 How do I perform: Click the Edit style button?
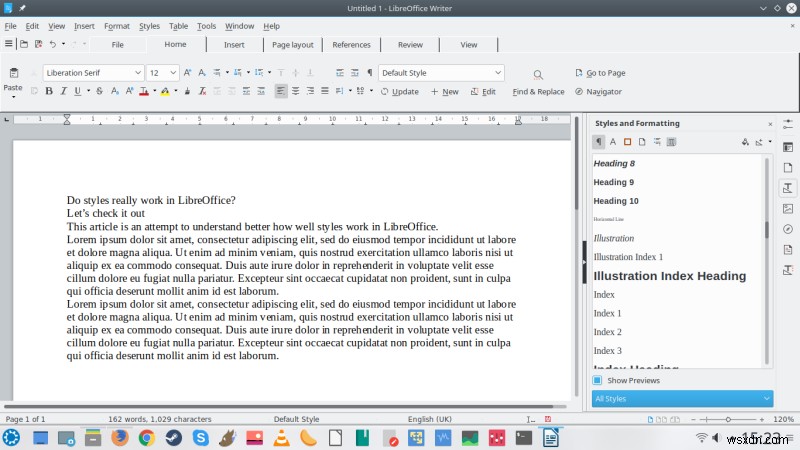pos(483,91)
